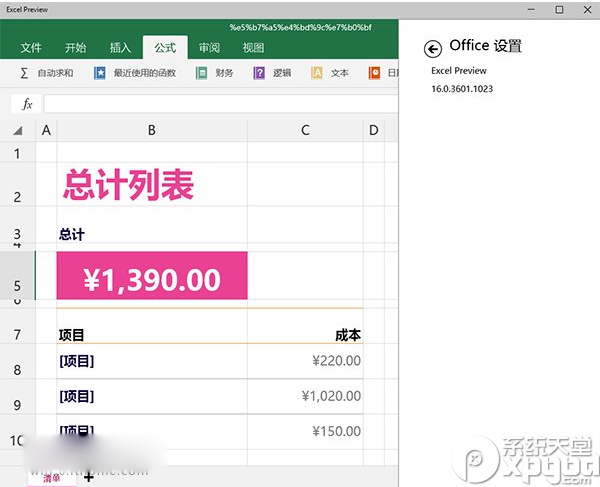Open the Logical functions question-mark icon

pos(259,73)
